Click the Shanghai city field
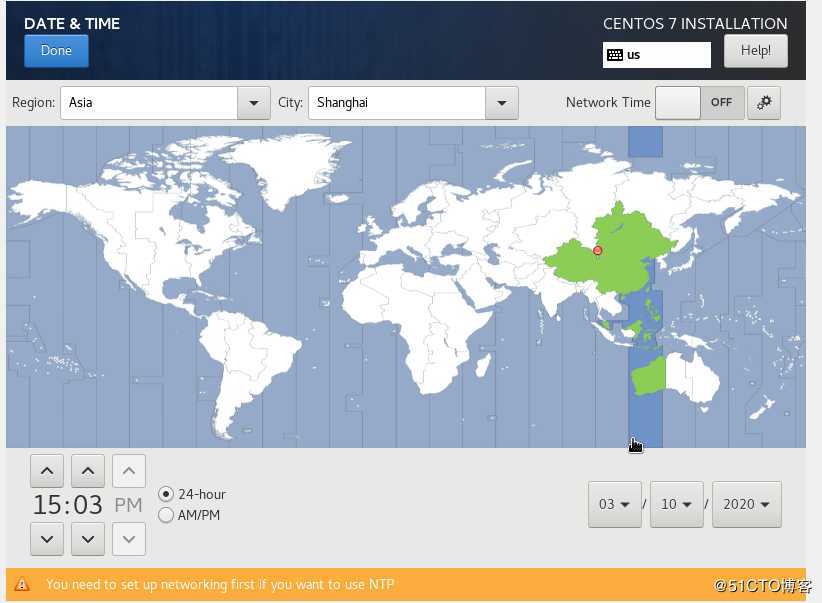The image size is (822, 603). 397,103
